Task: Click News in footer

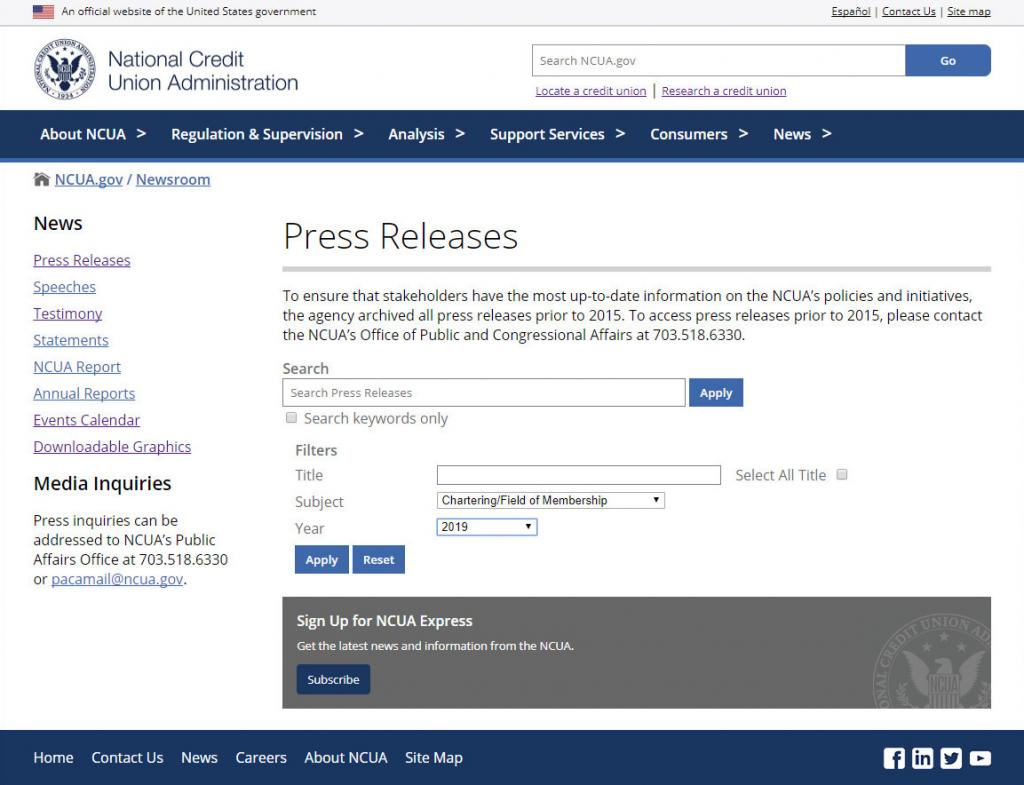Action: [x=199, y=758]
